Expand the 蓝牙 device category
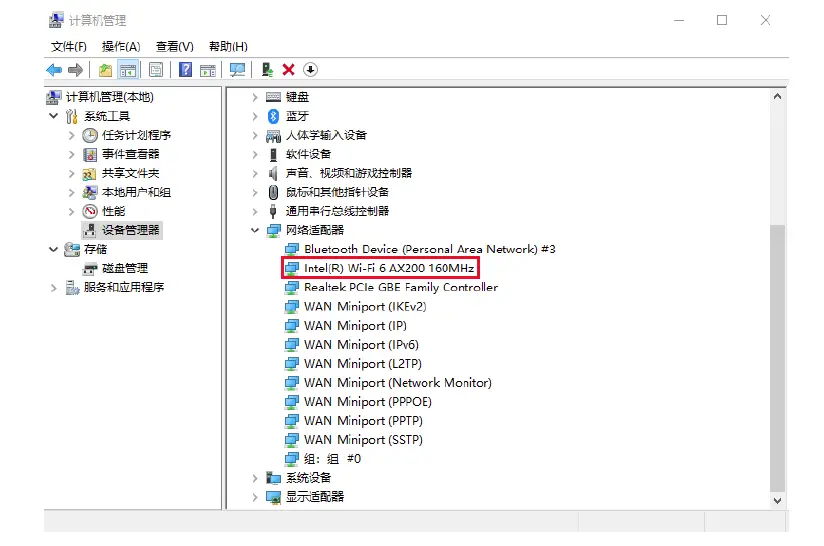The image size is (824, 546). point(255,116)
